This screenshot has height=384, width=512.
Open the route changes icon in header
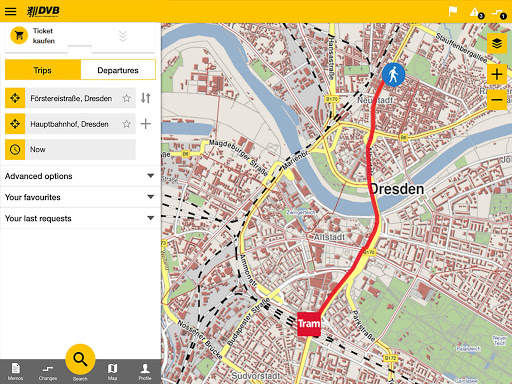[x=499, y=13]
